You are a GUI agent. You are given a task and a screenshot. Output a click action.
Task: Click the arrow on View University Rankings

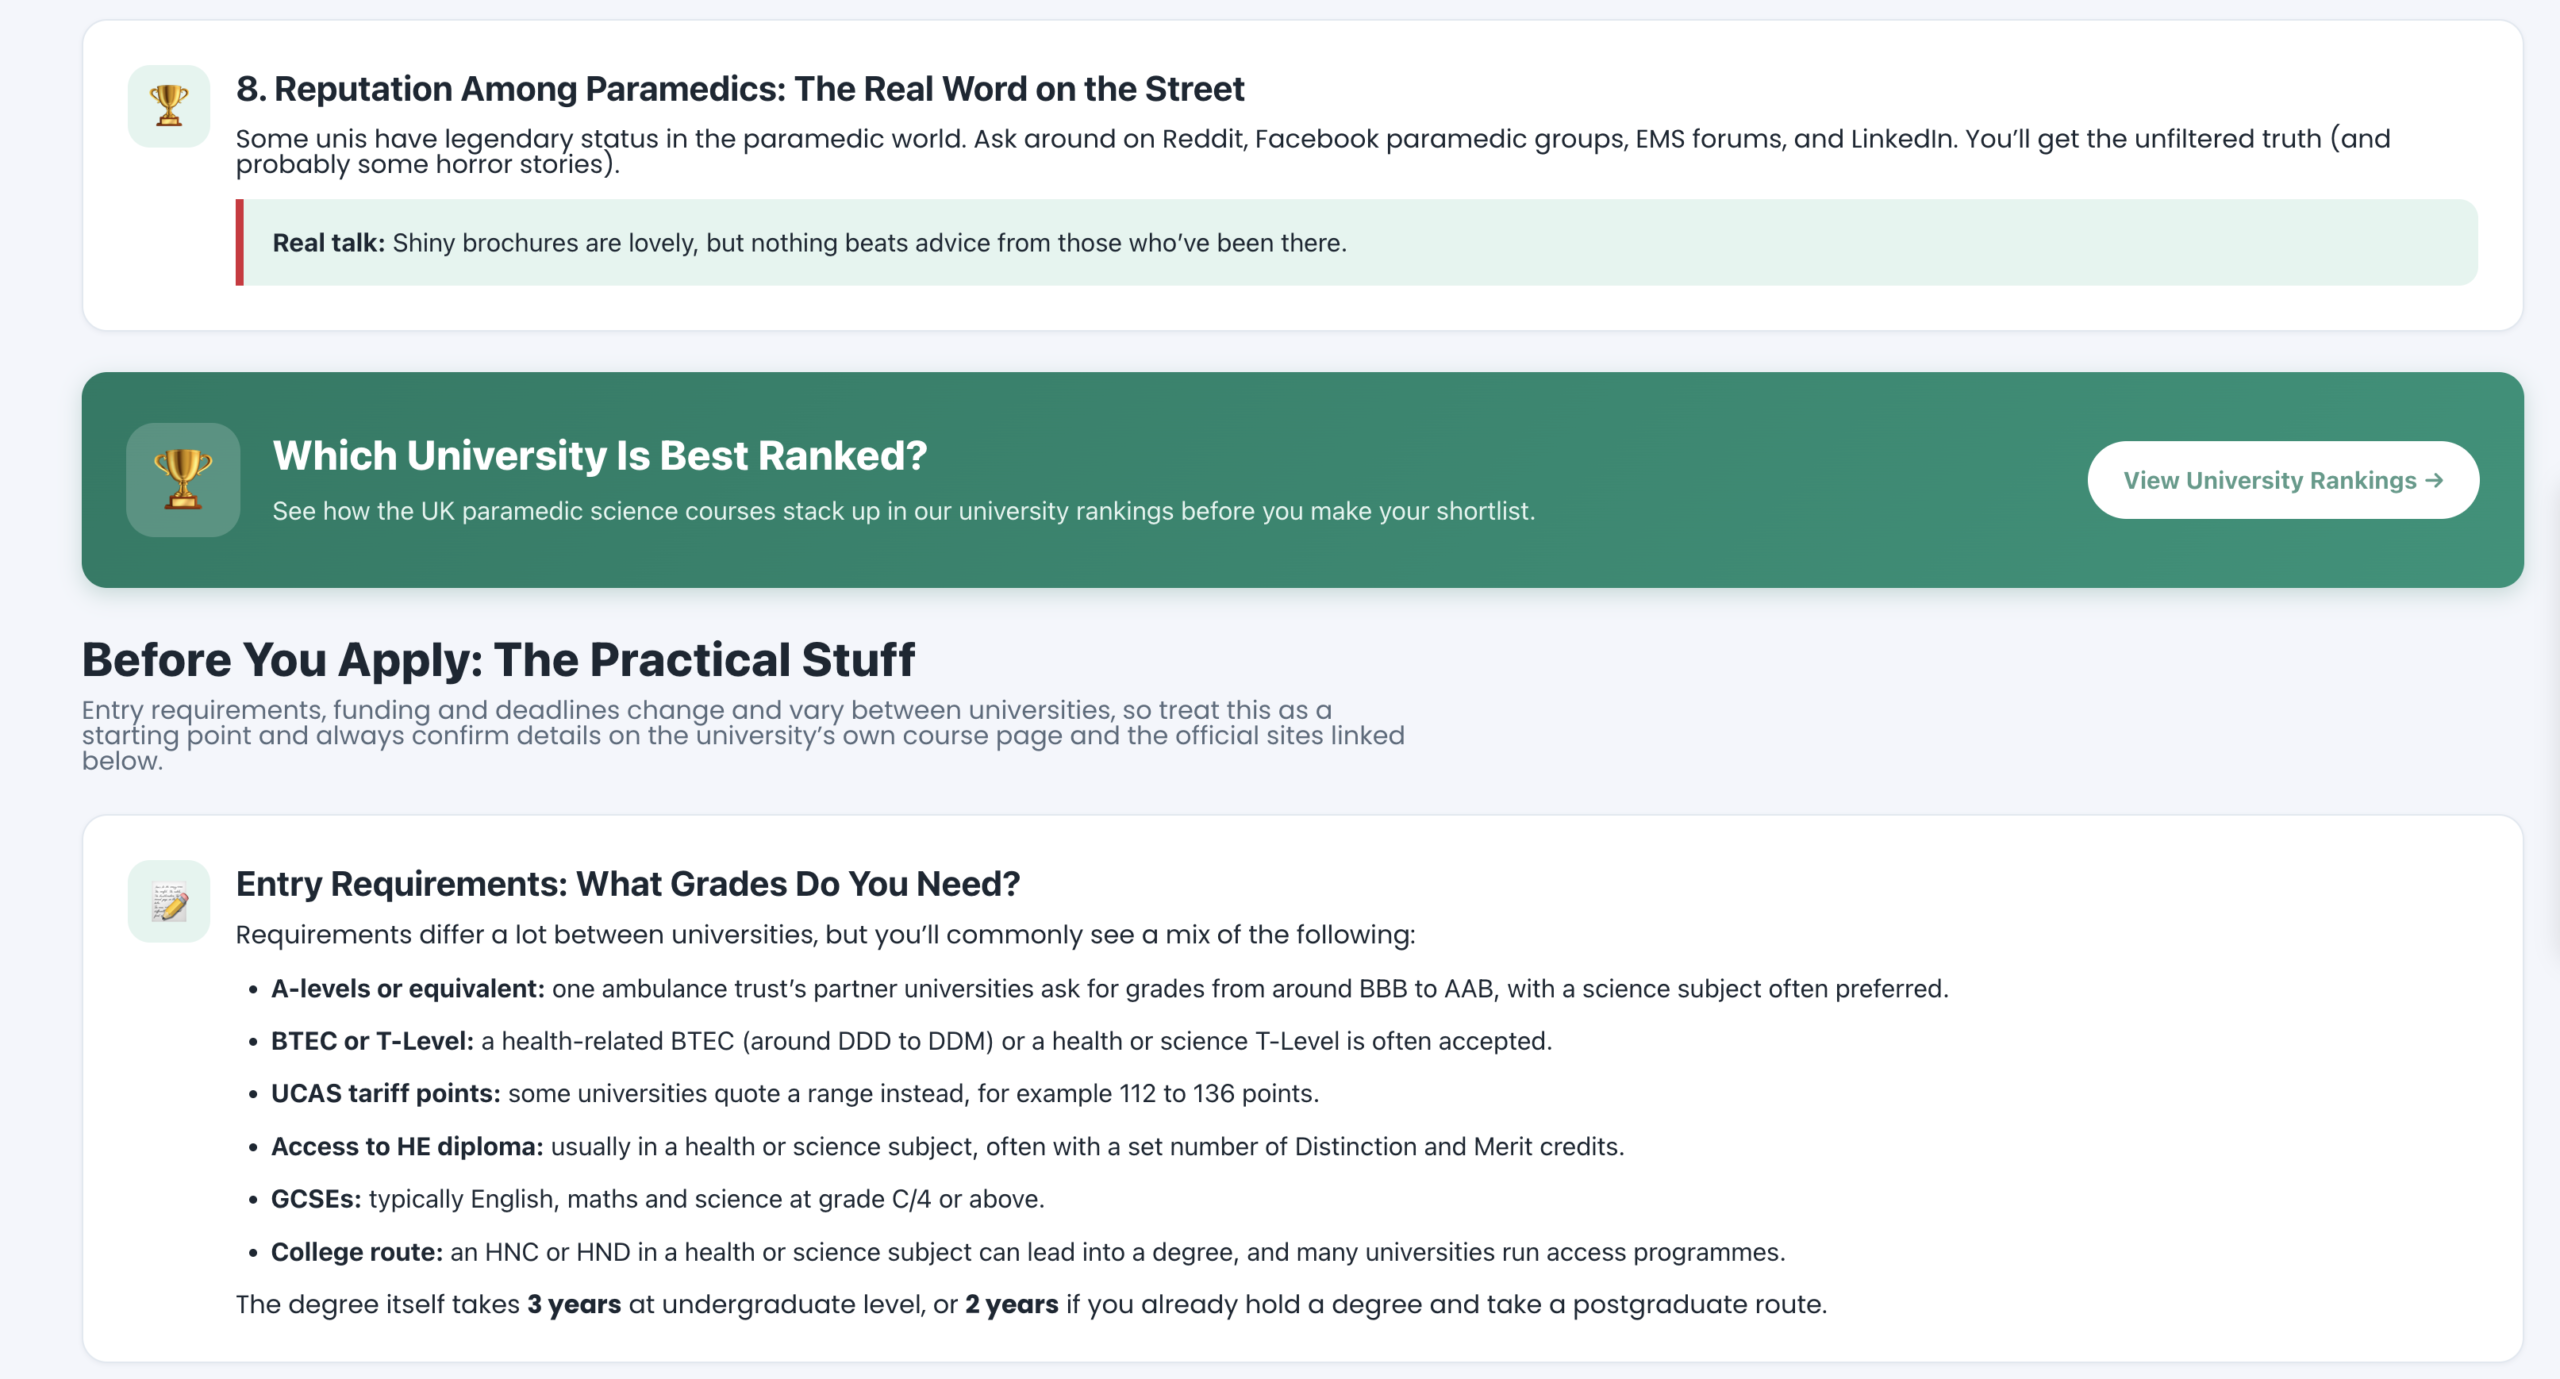pos(2434,480)
